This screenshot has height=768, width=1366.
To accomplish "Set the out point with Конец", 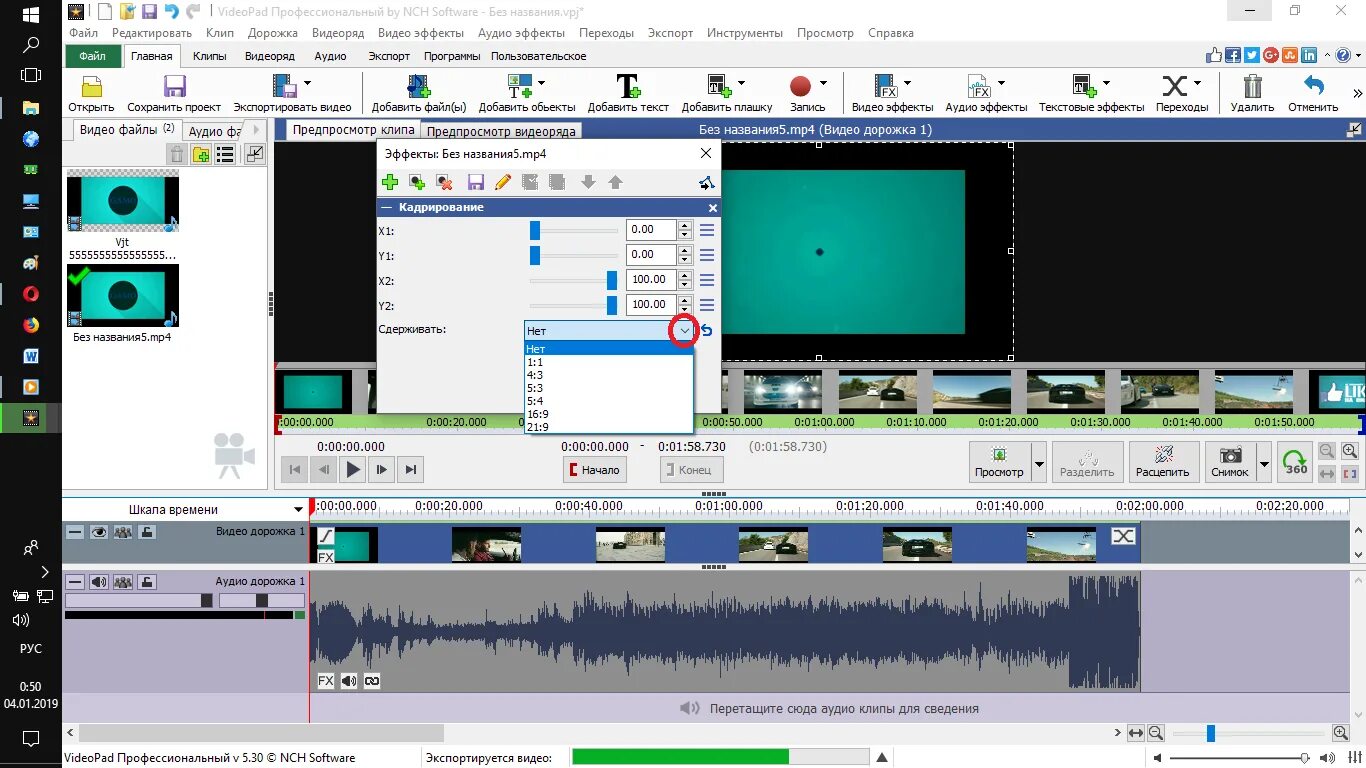I will point(691,469).
